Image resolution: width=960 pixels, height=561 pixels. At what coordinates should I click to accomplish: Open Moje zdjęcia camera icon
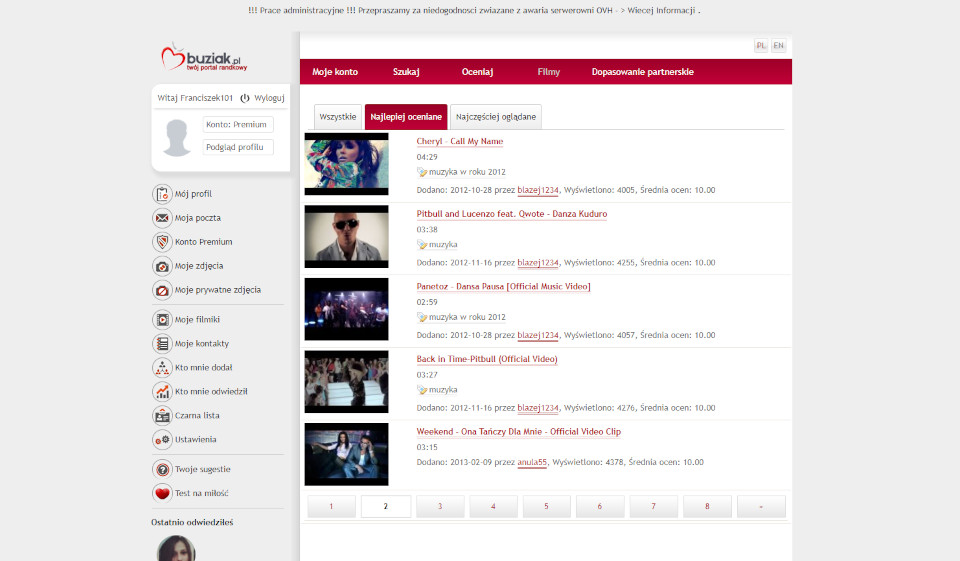(162, 266)
